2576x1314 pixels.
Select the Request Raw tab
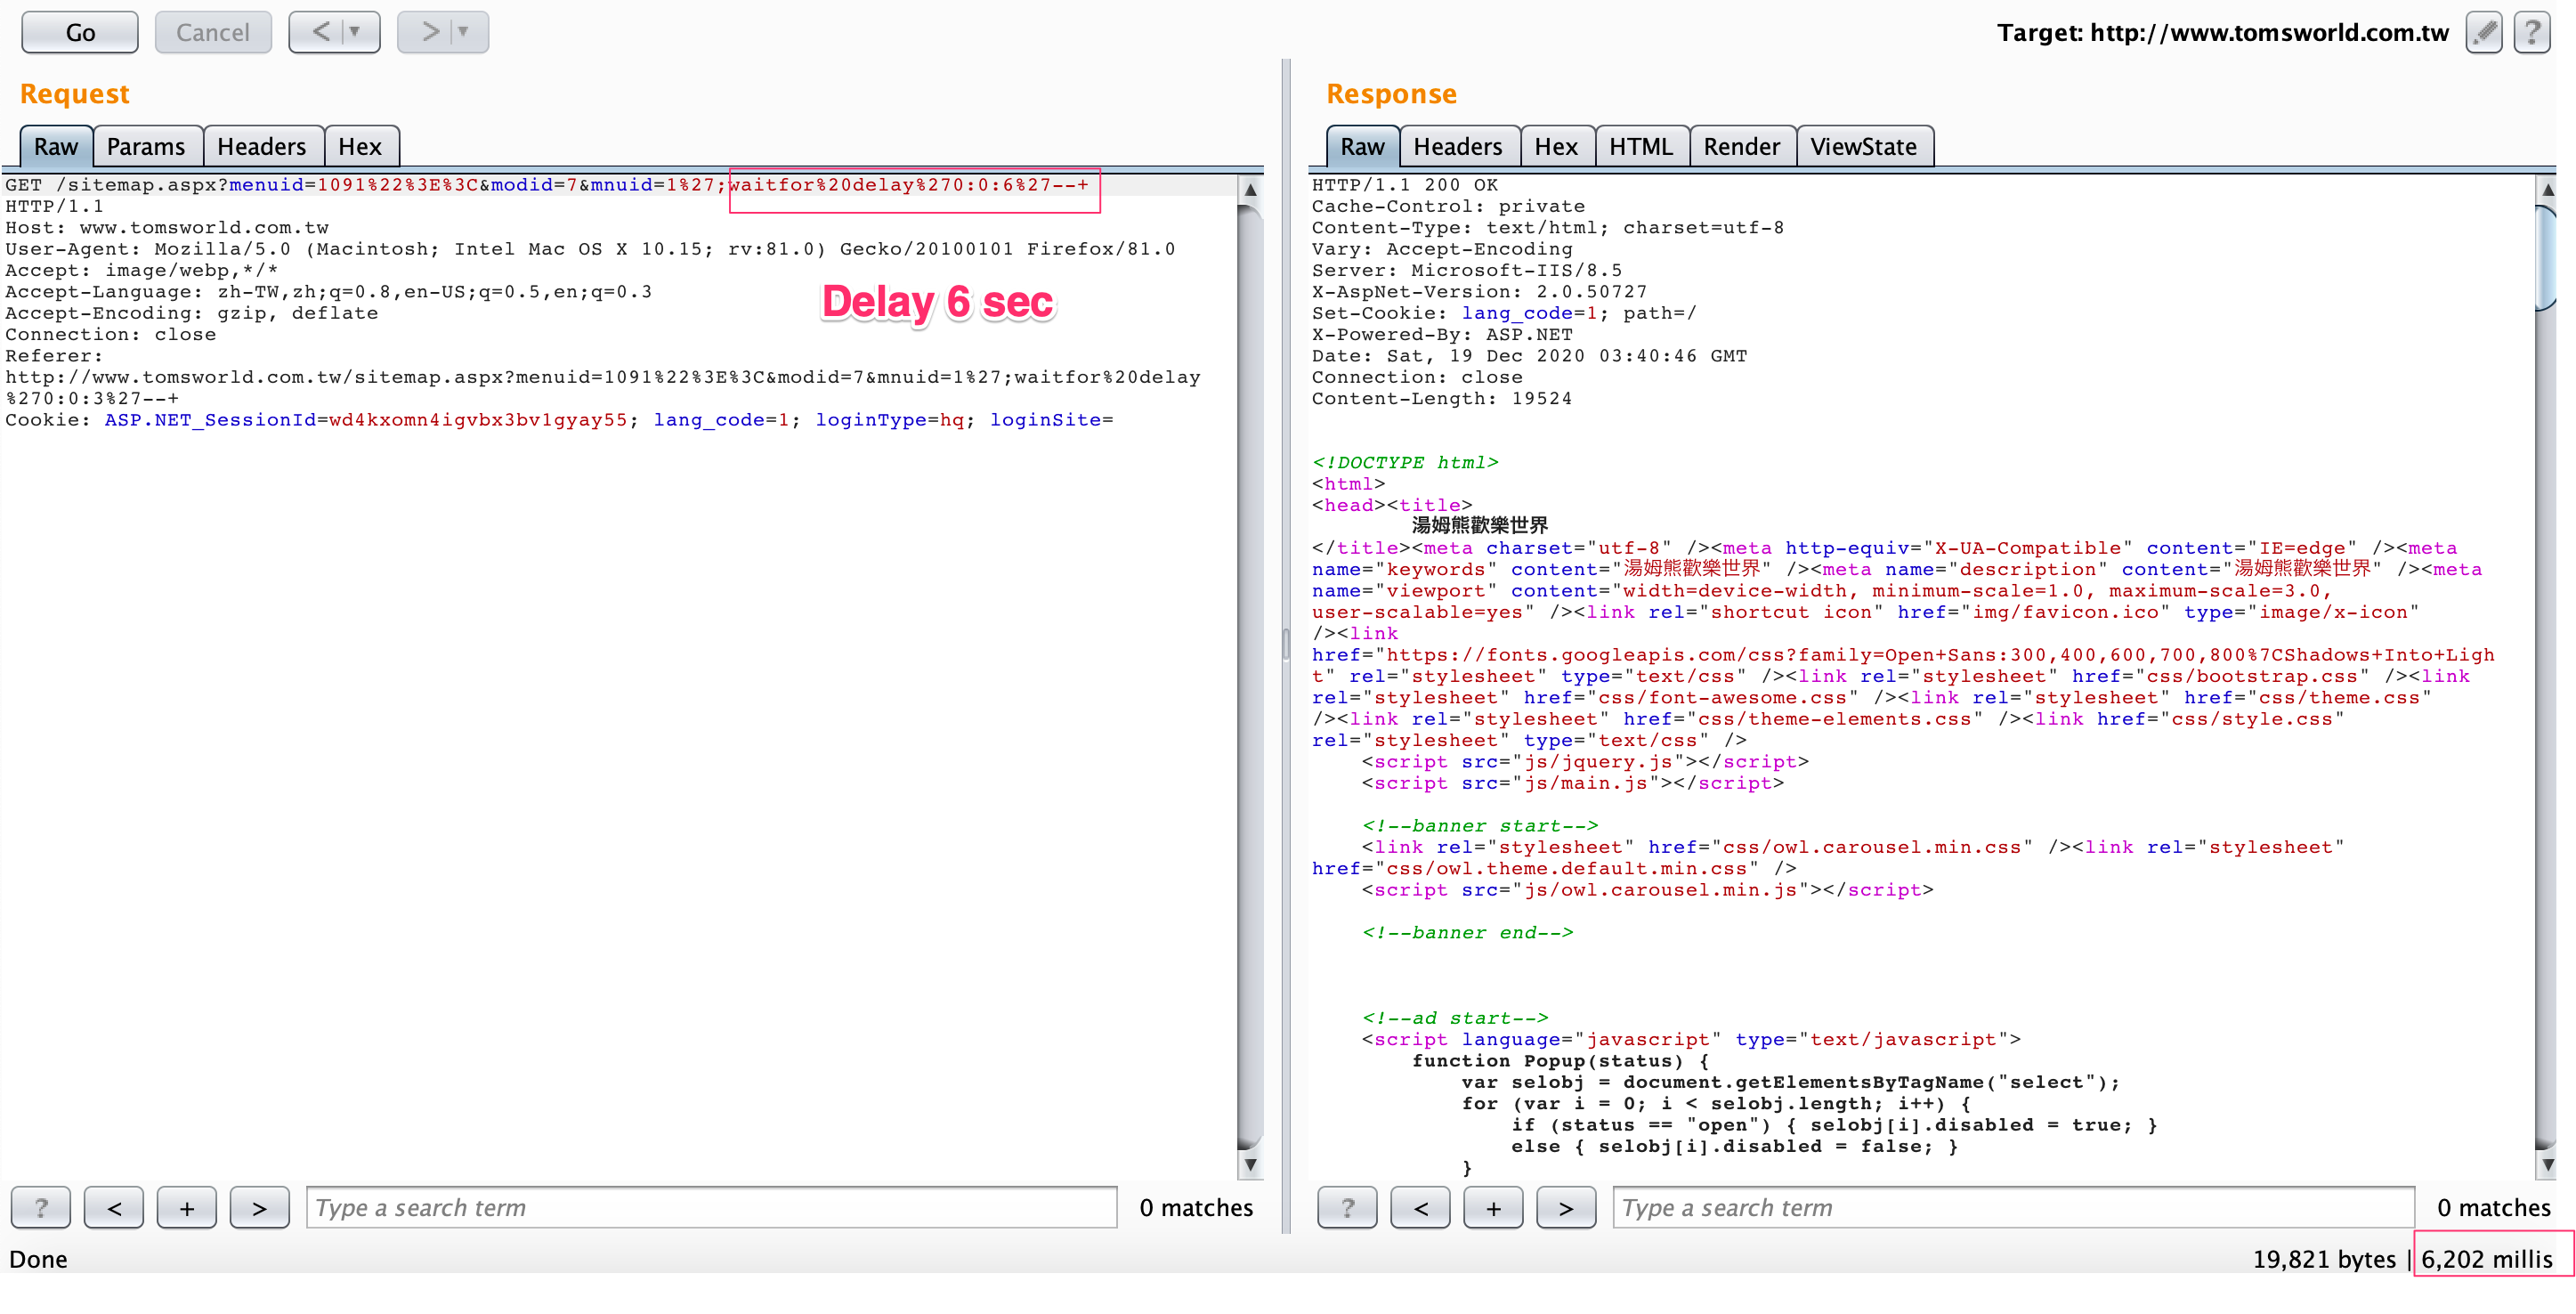[56, 146]
